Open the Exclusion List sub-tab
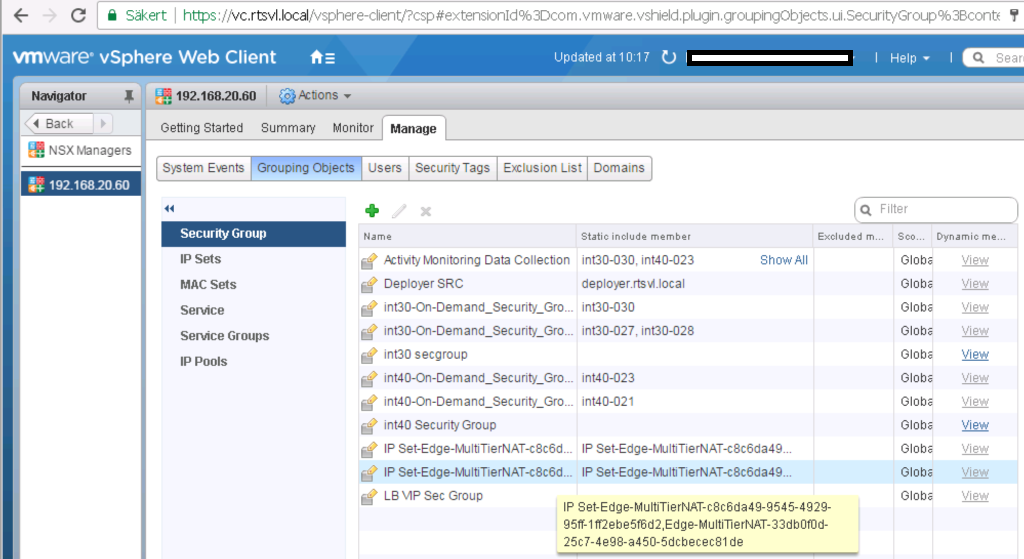This screenshot has height=559, width=1024. tap(542, 168)
